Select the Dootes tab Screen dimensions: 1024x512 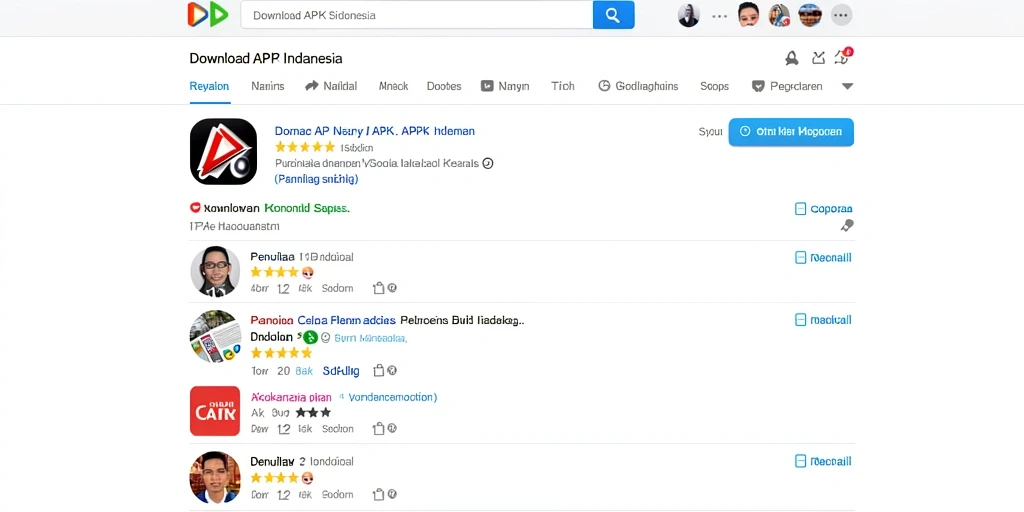[x=444, y=86]
